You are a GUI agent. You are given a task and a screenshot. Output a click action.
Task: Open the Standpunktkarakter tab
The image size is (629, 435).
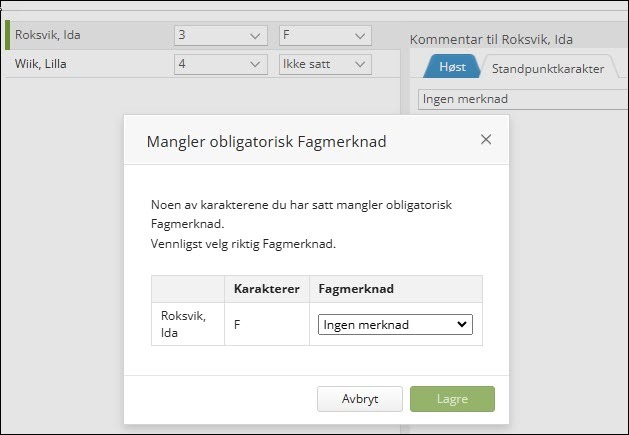[x=547, y=69]
